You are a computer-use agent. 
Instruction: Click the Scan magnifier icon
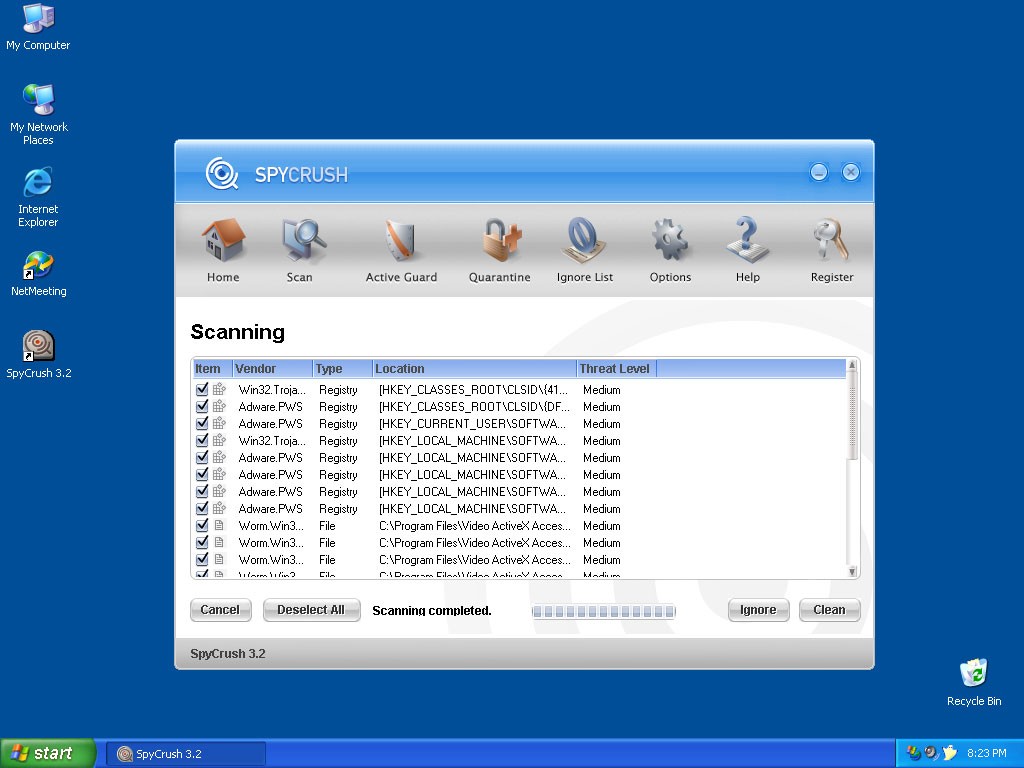300,243
